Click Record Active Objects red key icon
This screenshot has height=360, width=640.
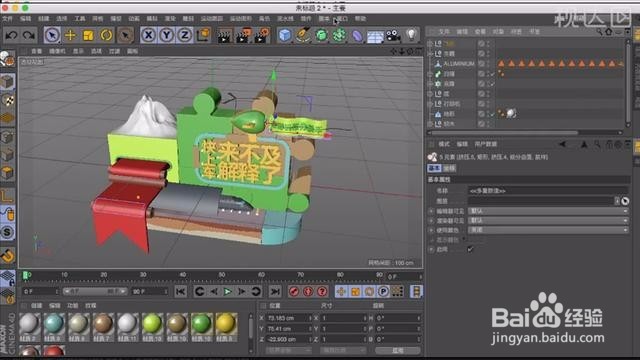294,291
